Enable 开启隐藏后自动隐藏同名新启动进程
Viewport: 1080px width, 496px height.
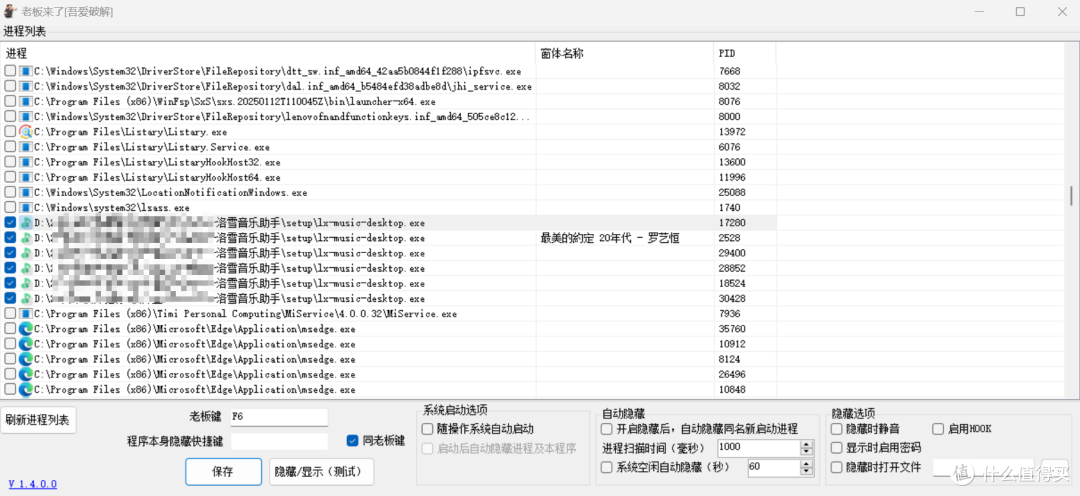(x=606, y=429)
